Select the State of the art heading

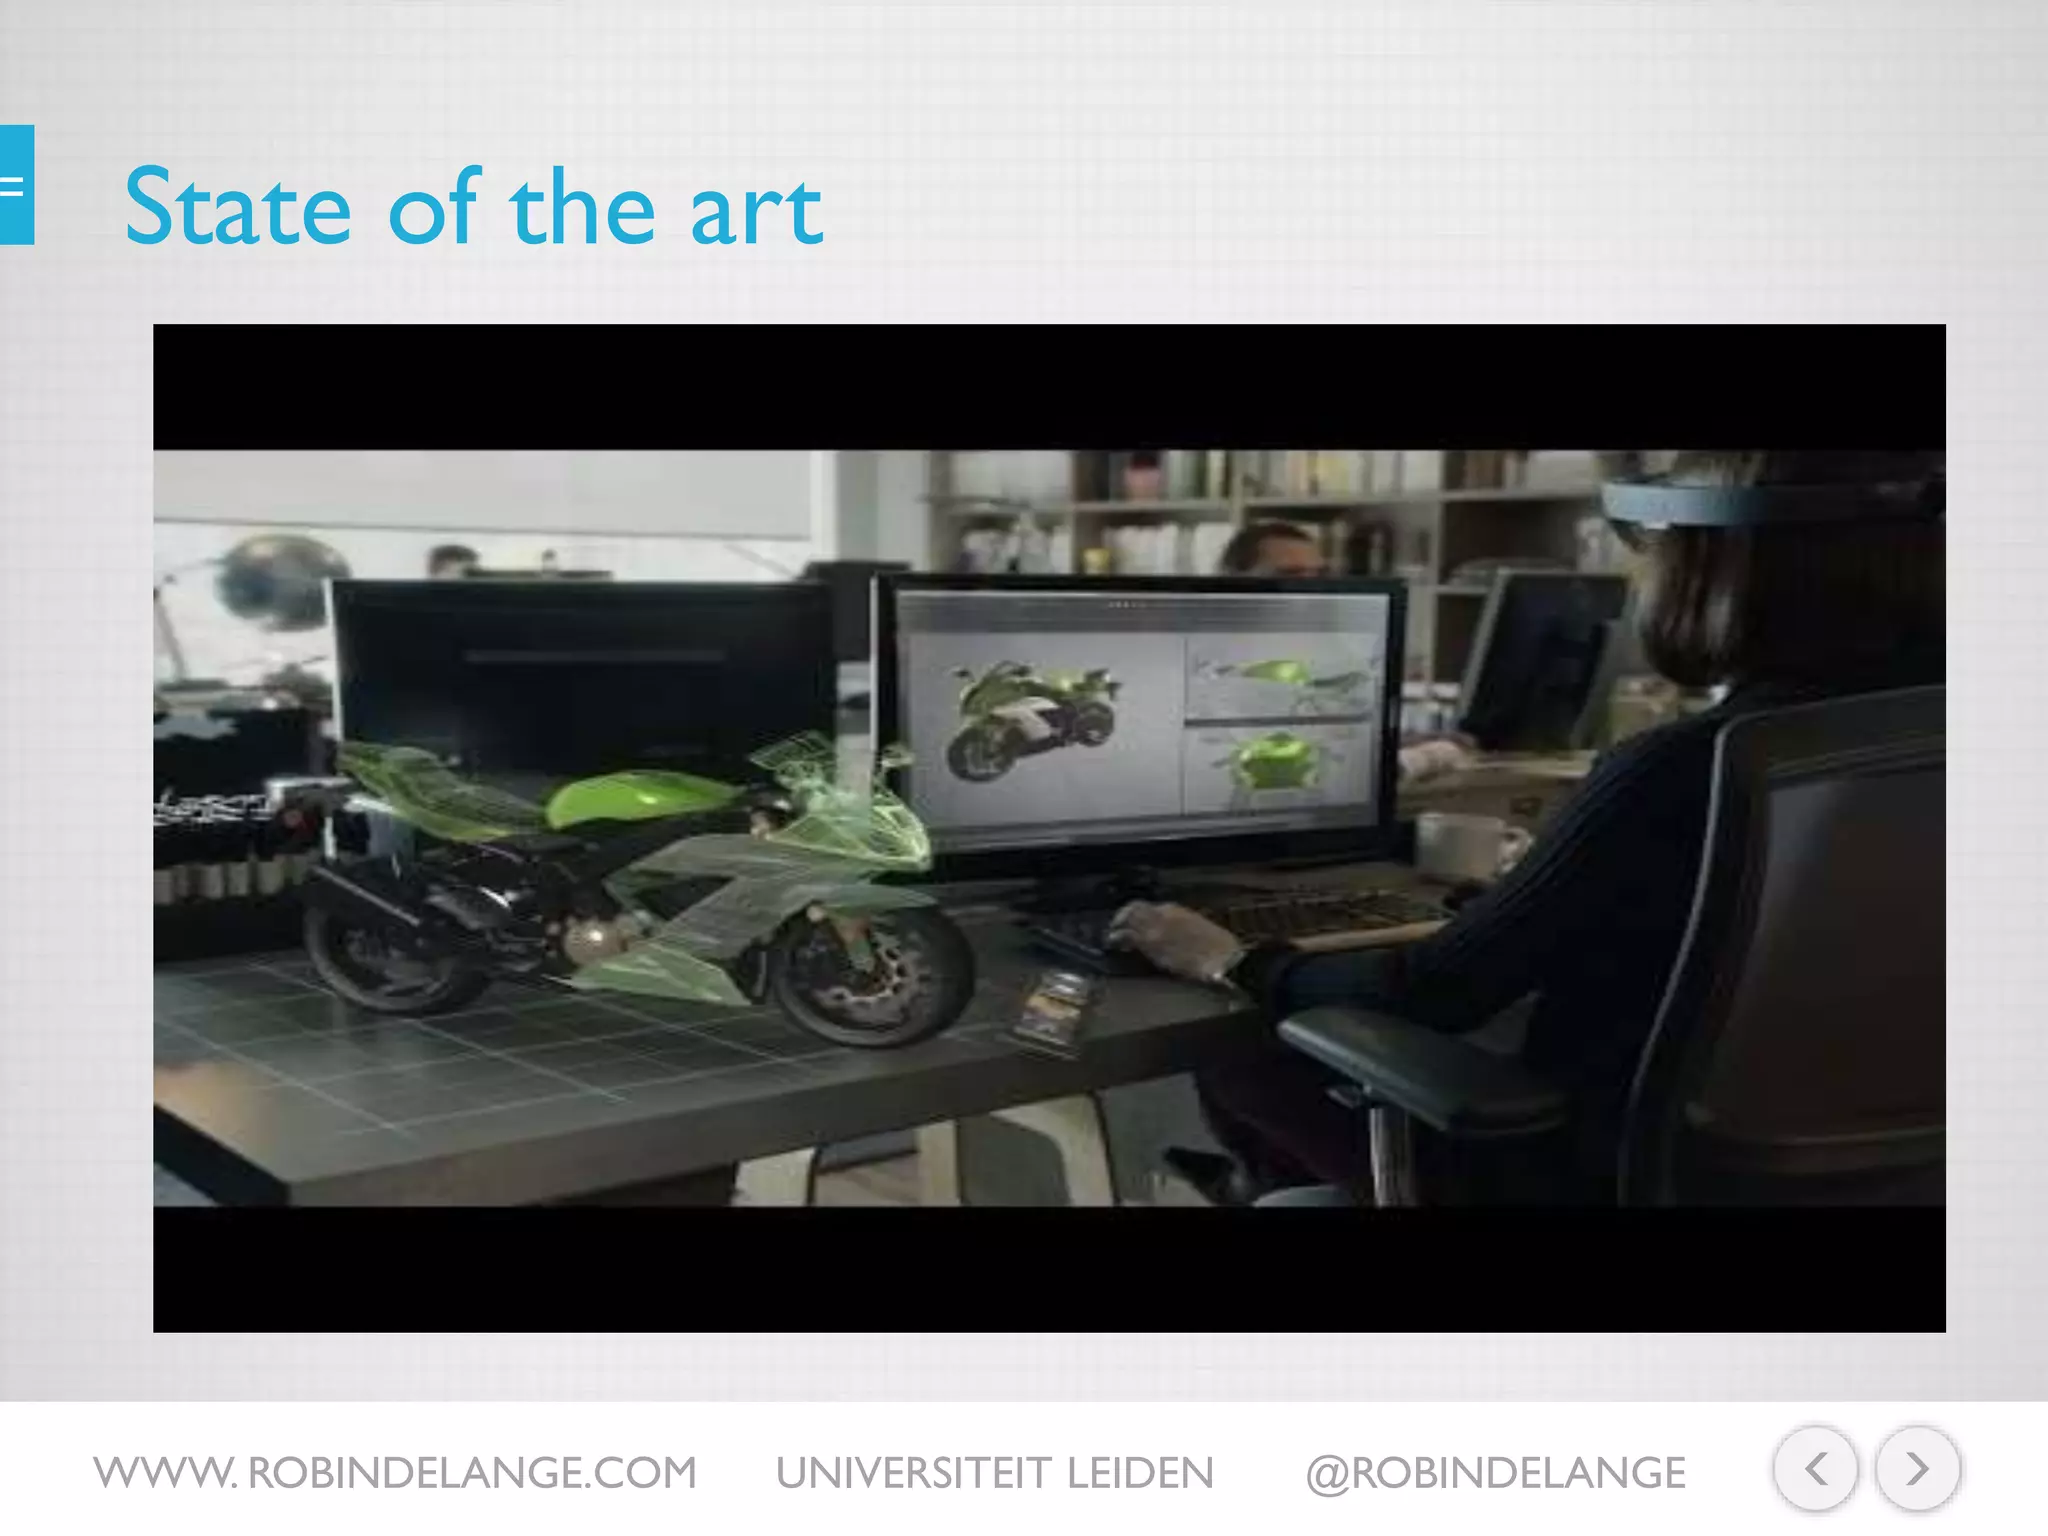pyautogui.click(x=474, y=207)
